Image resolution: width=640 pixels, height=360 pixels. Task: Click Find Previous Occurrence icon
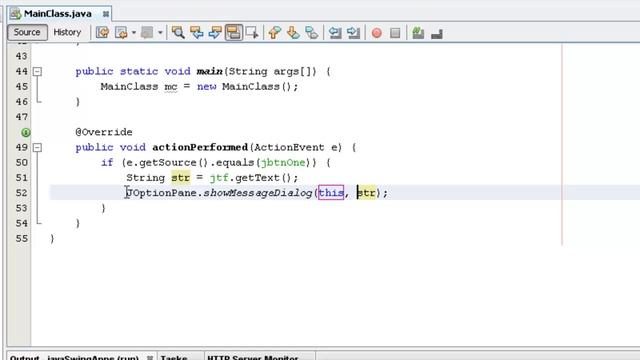[x=197, y=33]
